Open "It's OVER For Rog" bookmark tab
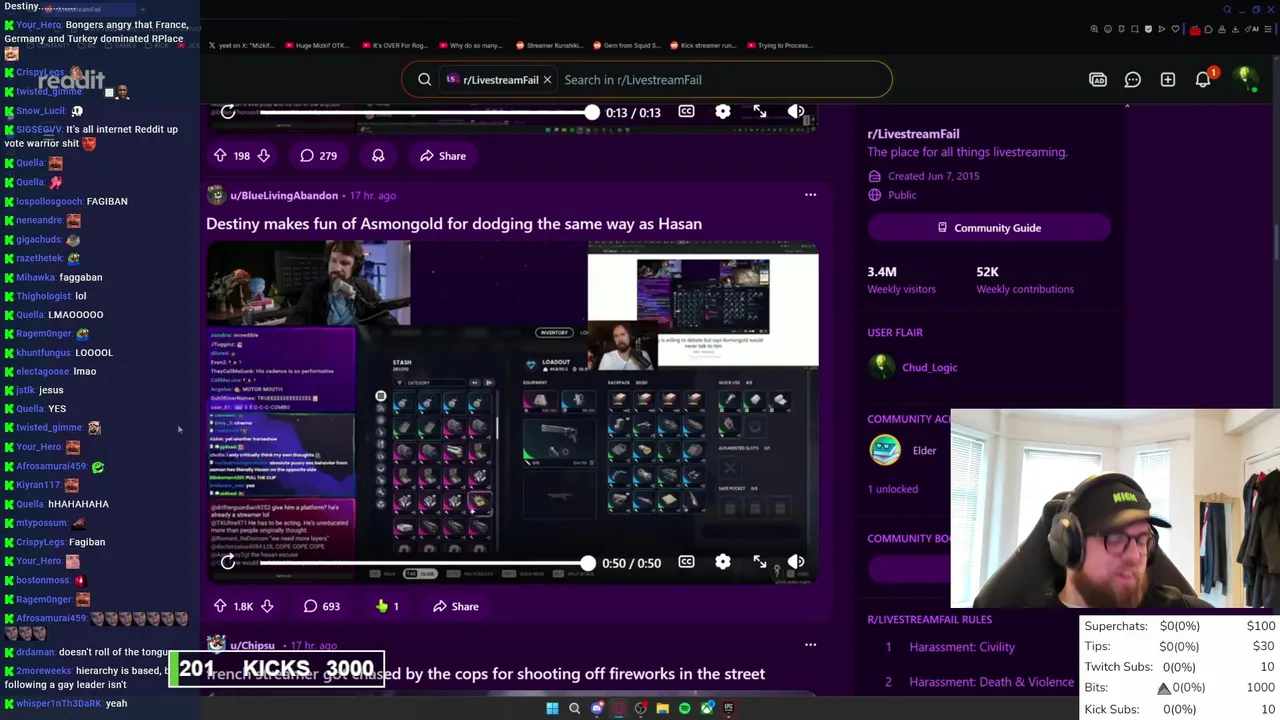The width and height of the screenshot is (1280, 720). (394, 45)
